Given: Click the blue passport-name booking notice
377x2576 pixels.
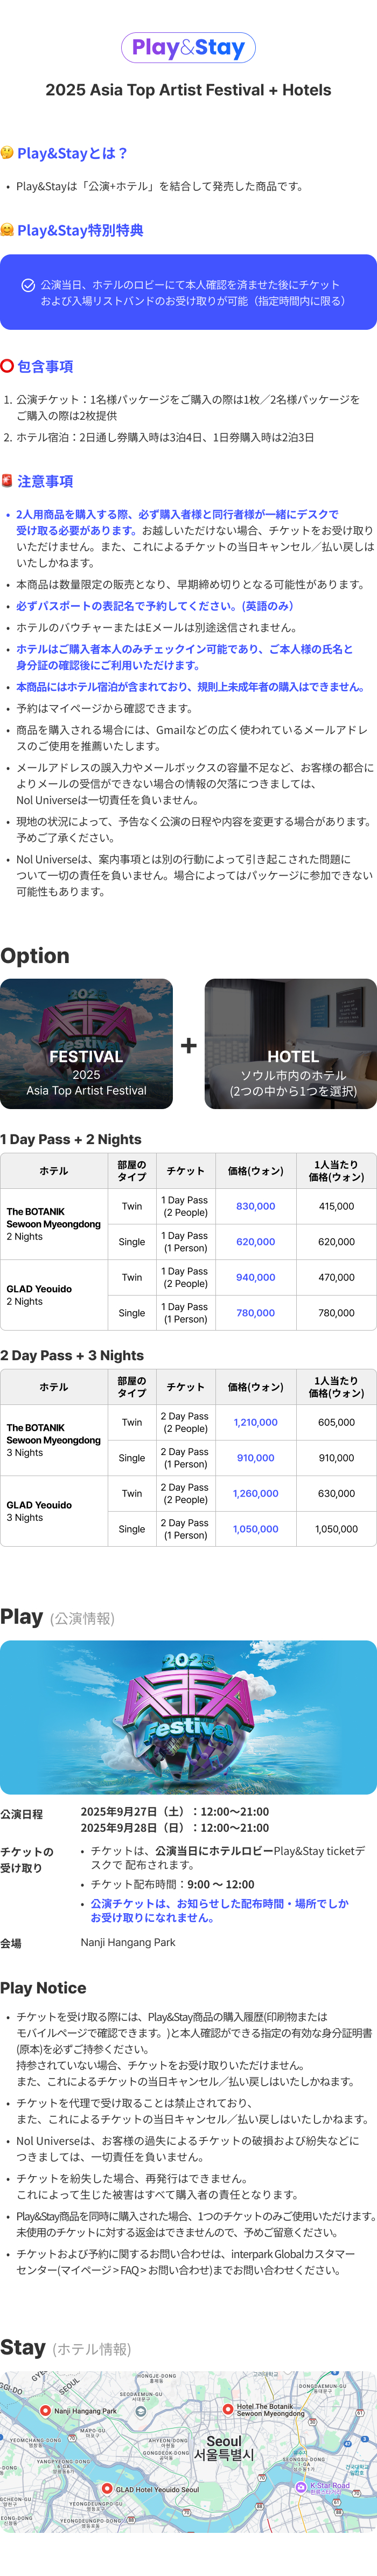Looking at the screenshot, I should [x=154, y=606].
